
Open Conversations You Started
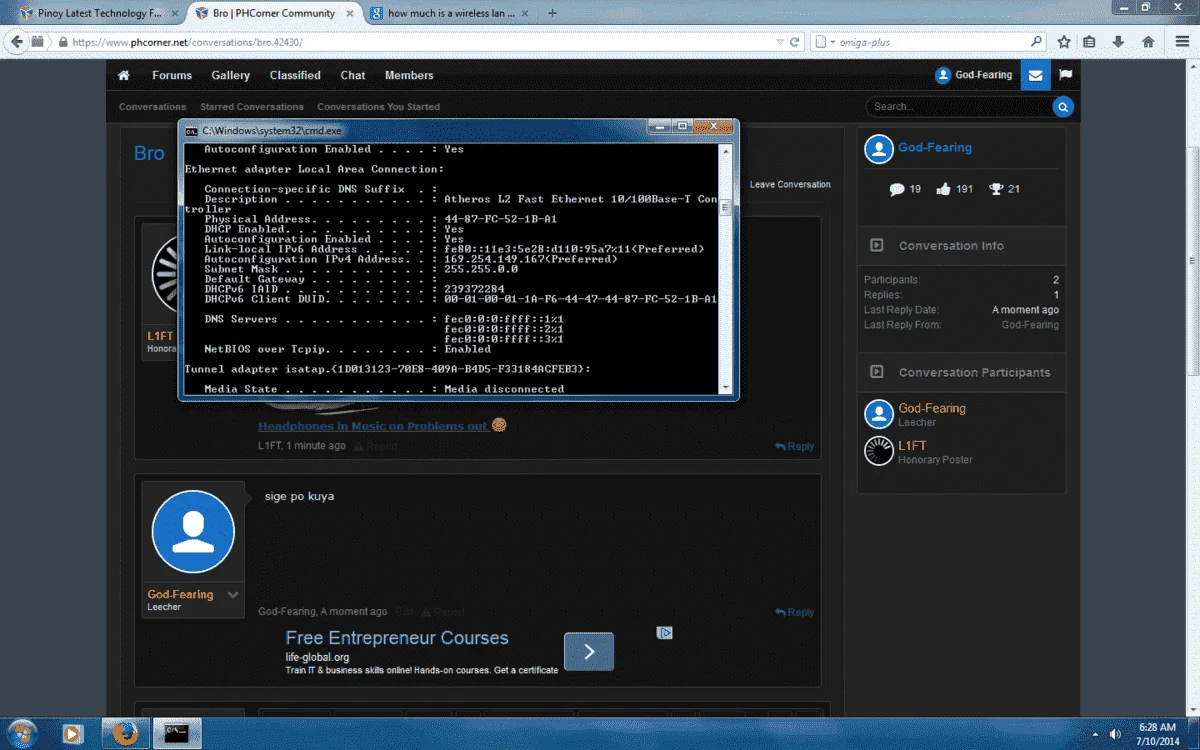(378, 107)
